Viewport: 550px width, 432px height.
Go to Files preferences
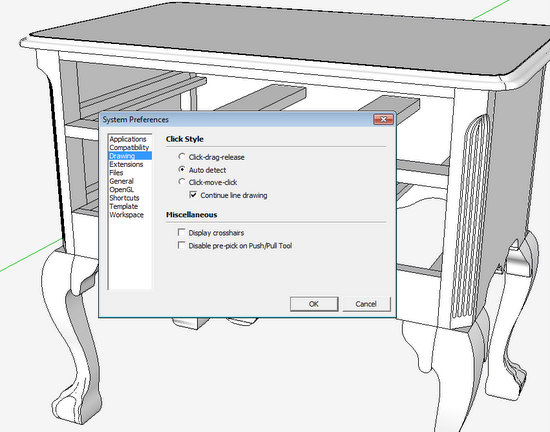tap(116, 173)
